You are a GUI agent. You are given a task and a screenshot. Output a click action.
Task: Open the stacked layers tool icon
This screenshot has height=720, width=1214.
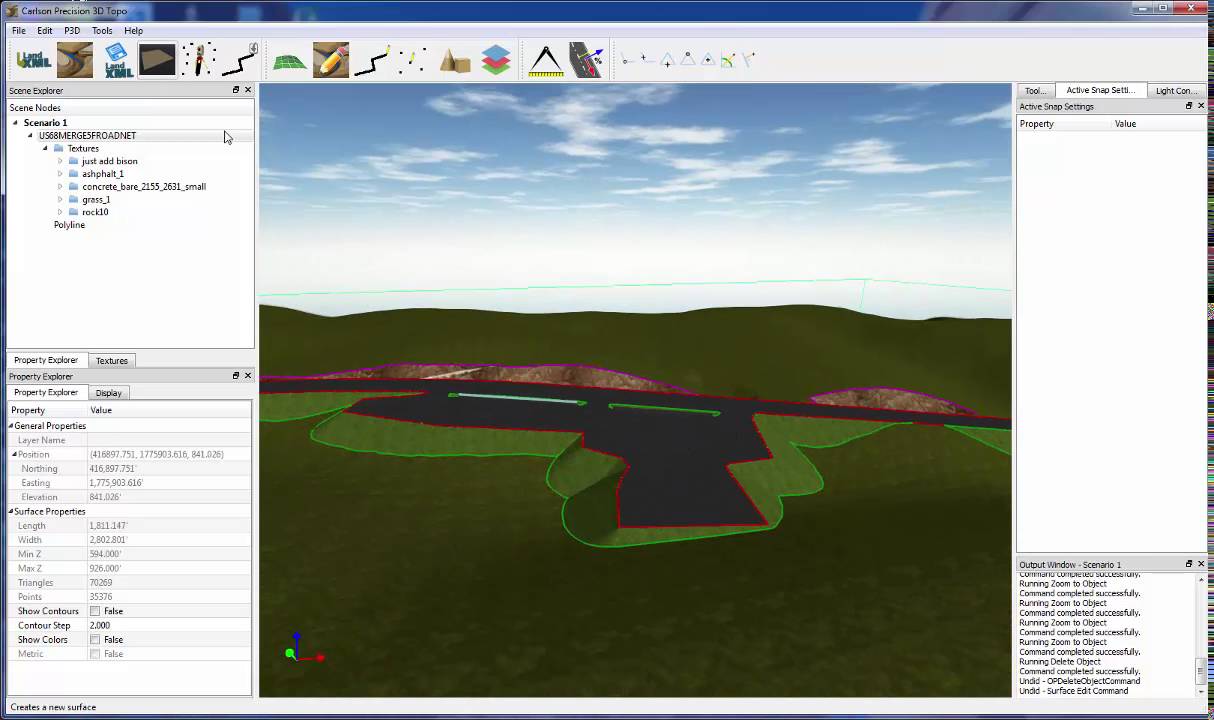pyautogui.click(x=496, y=60)
